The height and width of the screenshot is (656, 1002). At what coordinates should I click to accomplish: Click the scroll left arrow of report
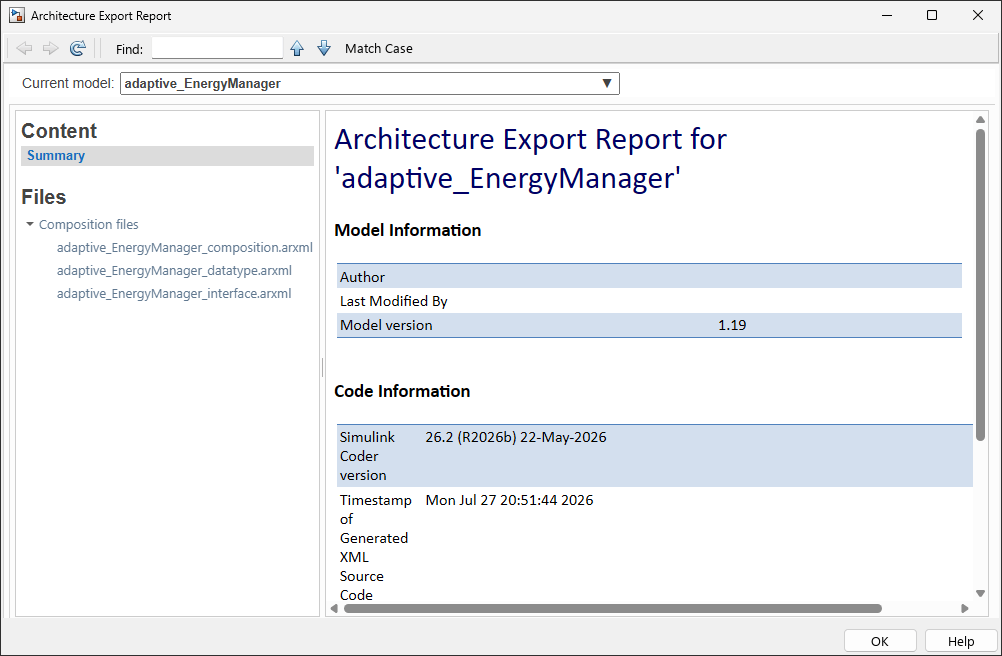point(334,609)
